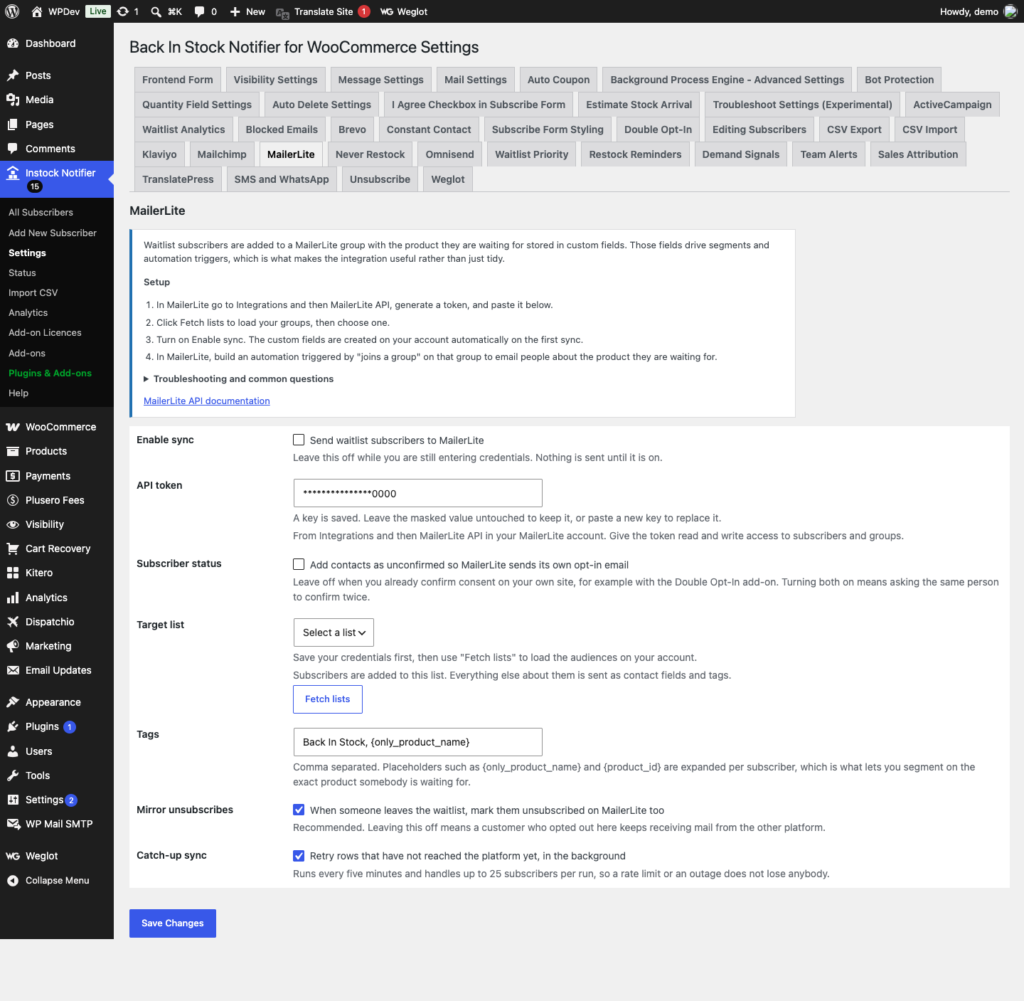Click the Products icon in sidebar
This screenshot has height=1001, width=1024.
[12, 451]
